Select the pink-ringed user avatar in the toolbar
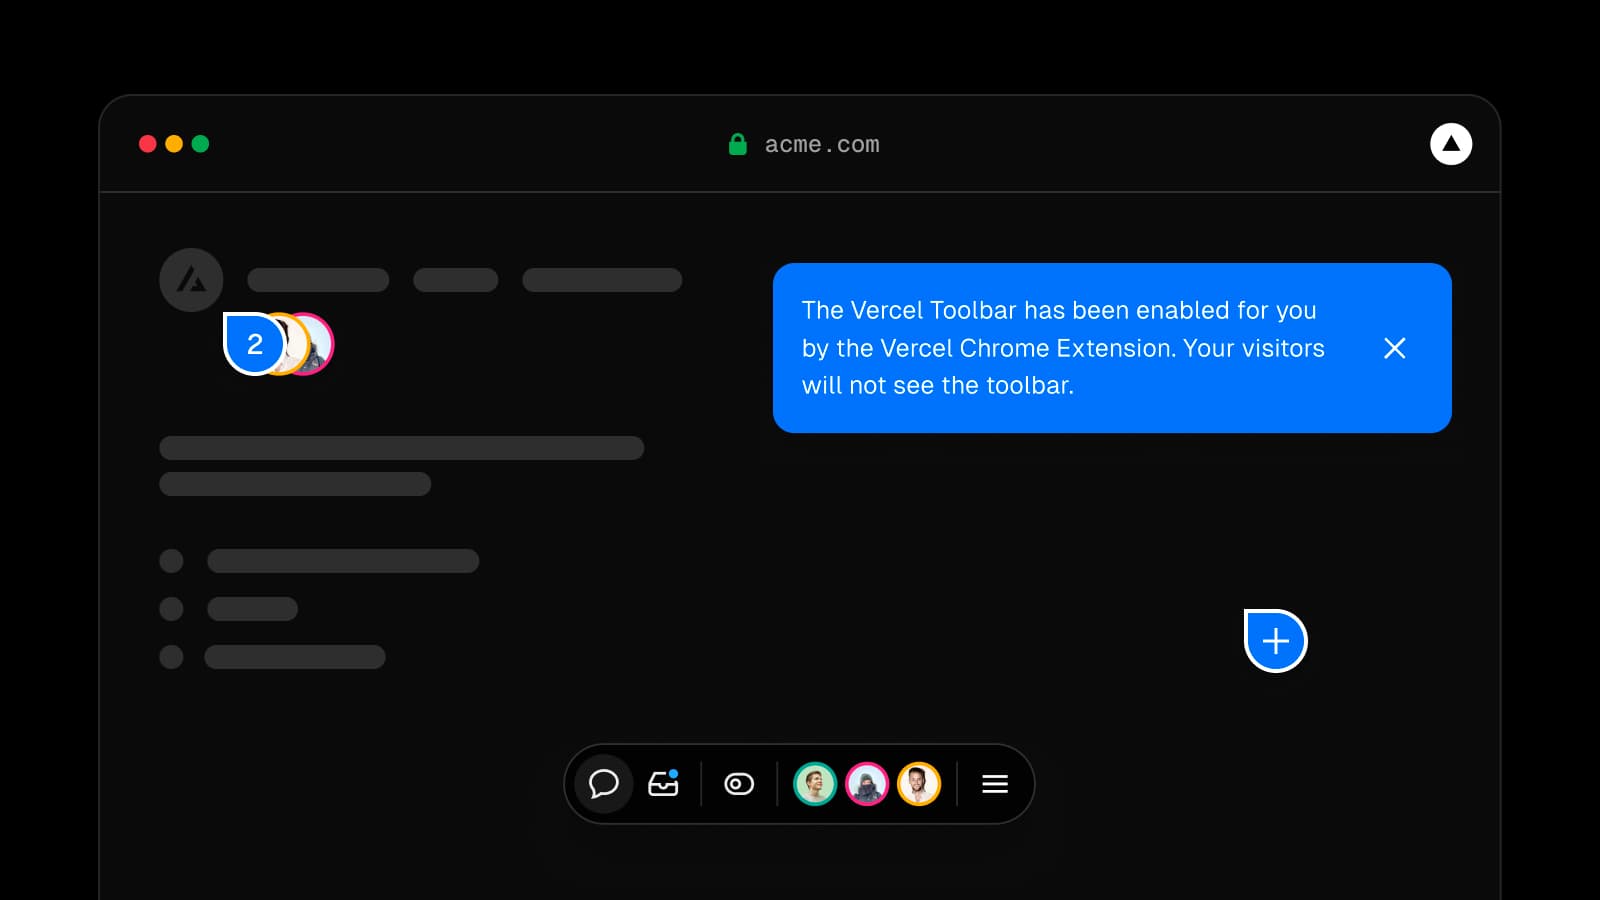Viewport: 1600px width, 900px height. (x=867, y=784)
